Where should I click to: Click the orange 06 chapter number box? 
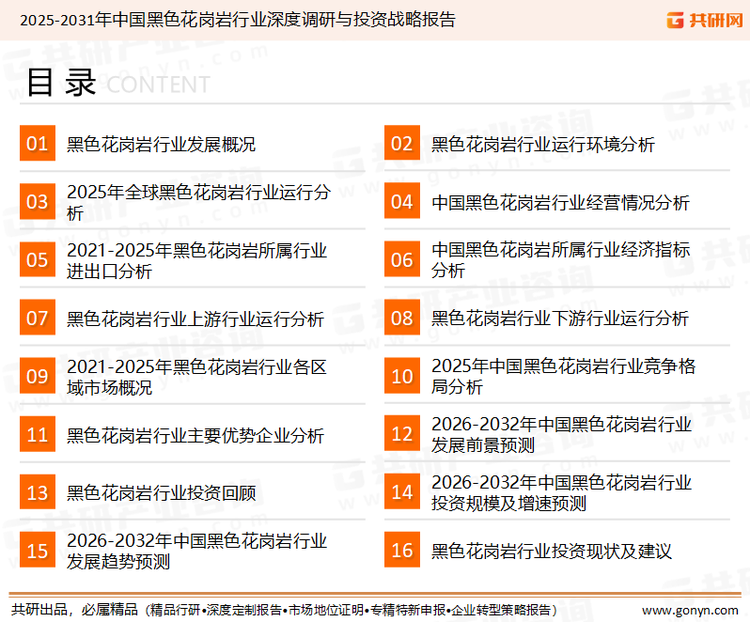[402, 260]
